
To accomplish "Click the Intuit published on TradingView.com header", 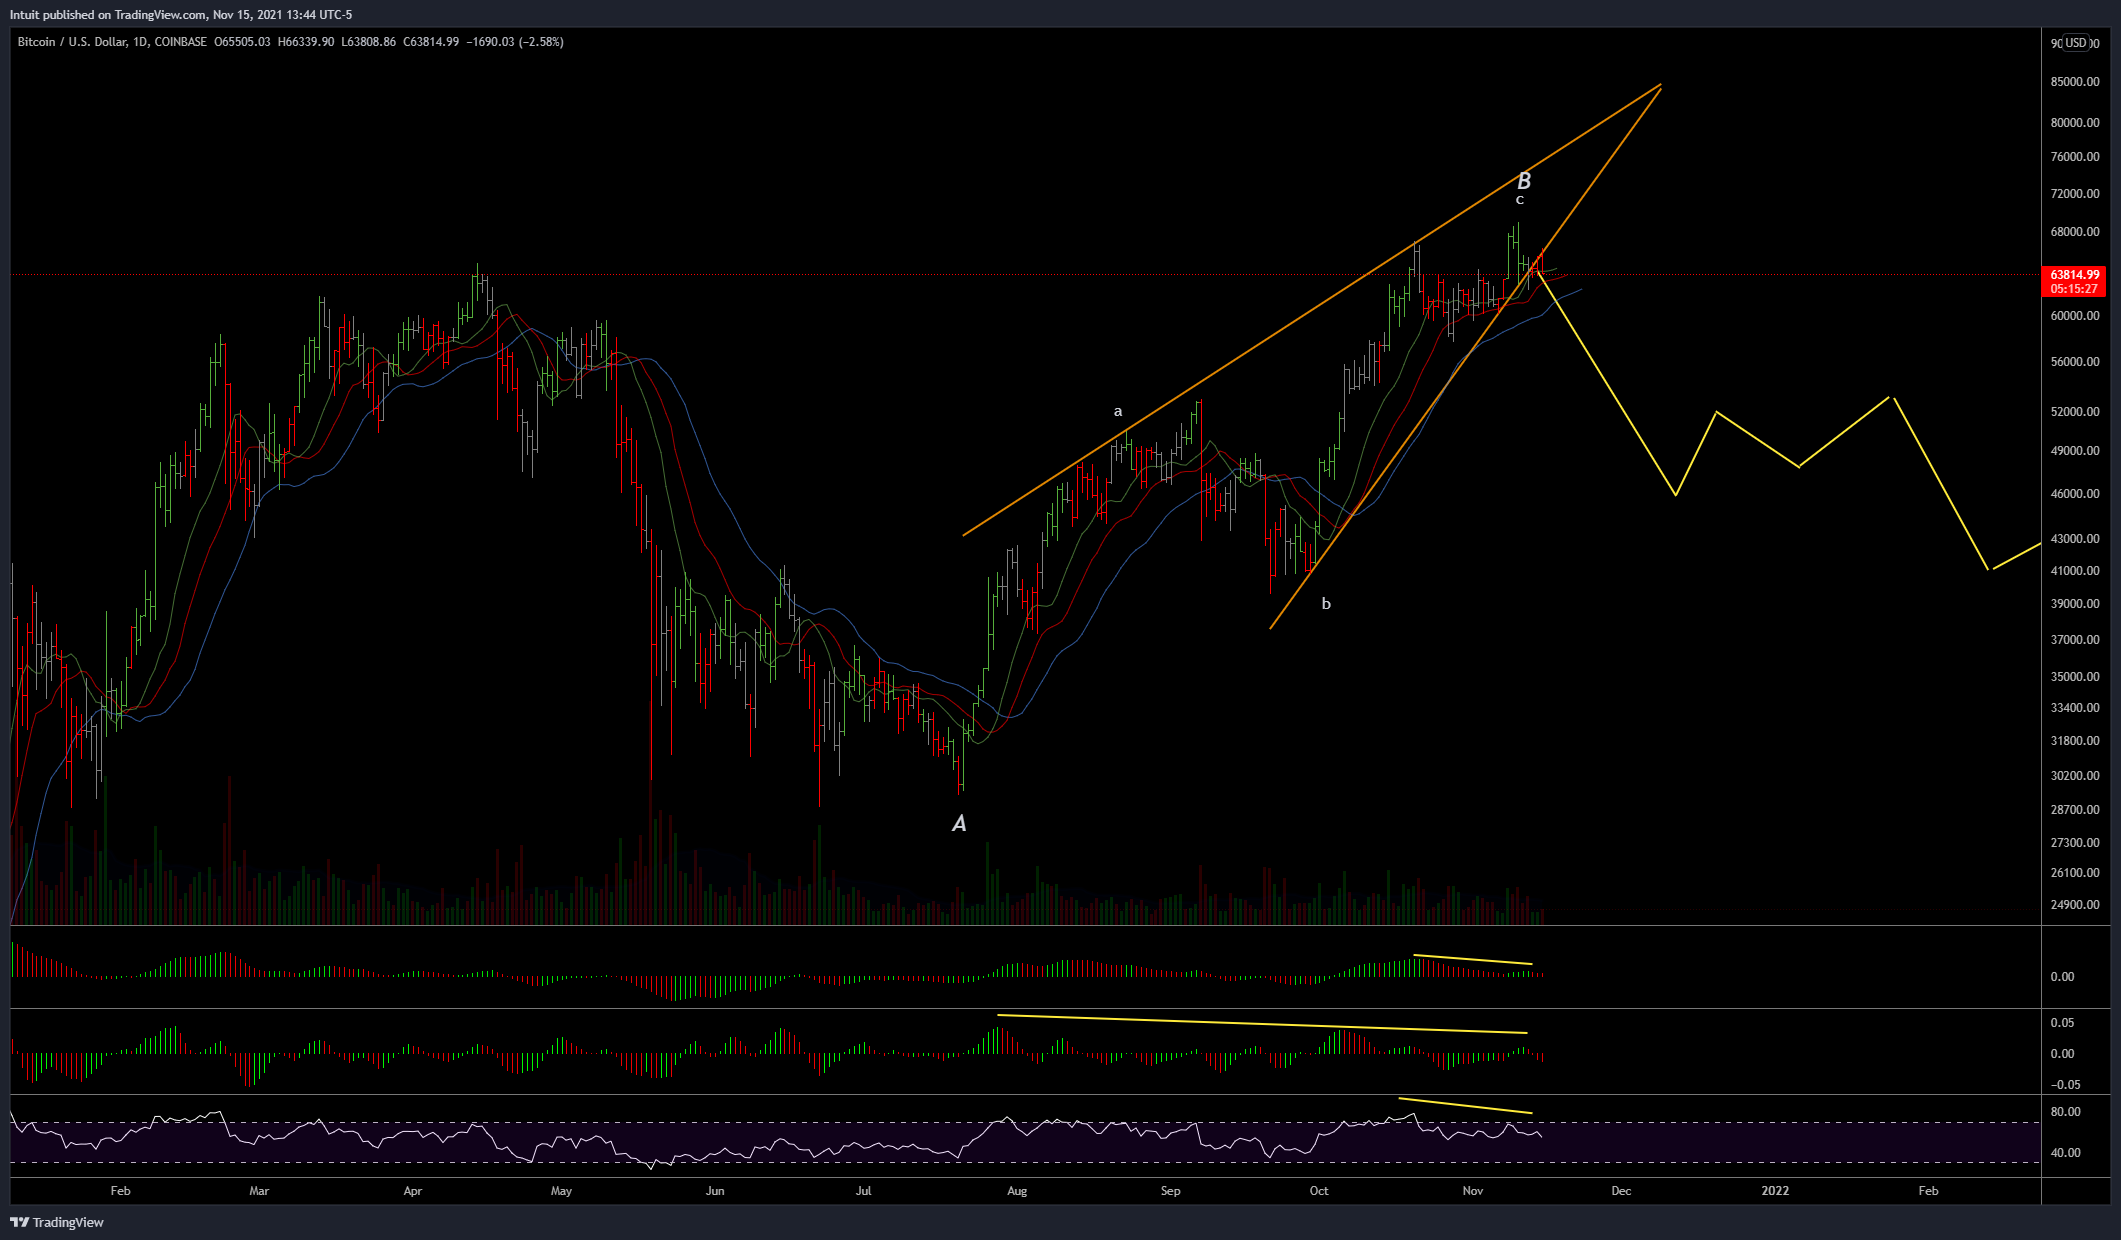I will (x=181, y=15).
